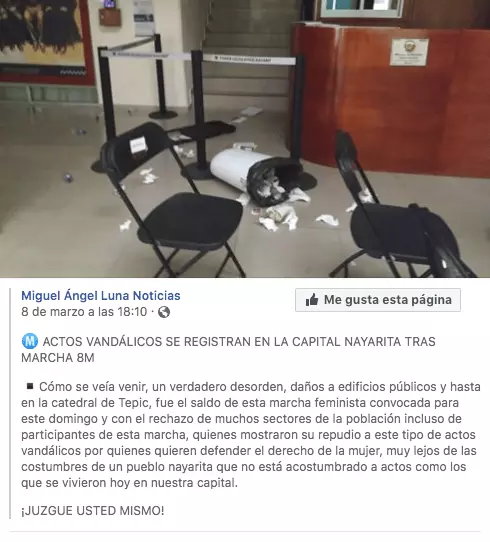
Task: Select the ACTOS VANDÁLICOS headline text
Action: [228, 349]
